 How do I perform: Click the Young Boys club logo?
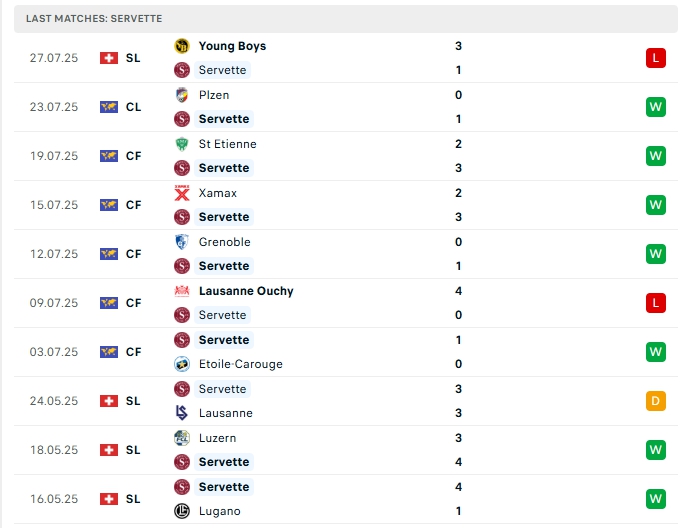(x=182, y=46)
